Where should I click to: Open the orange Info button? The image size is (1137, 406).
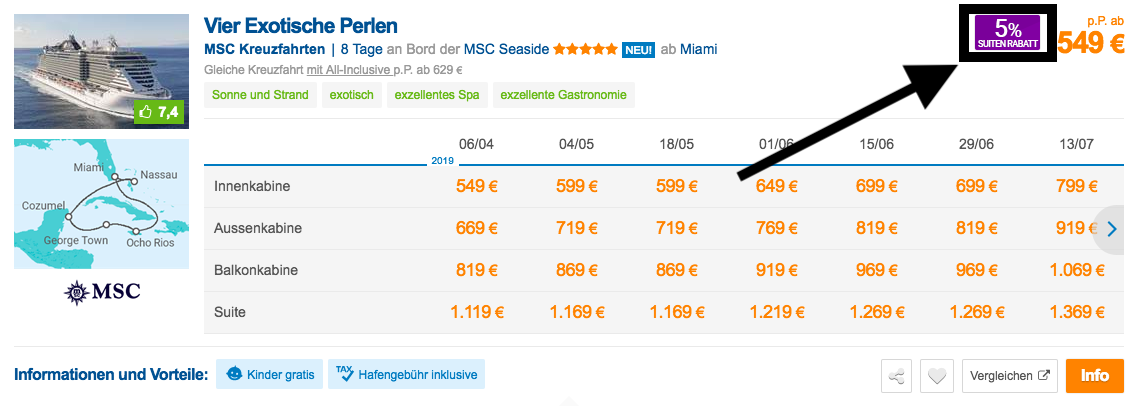click(x=1094, y=376)
